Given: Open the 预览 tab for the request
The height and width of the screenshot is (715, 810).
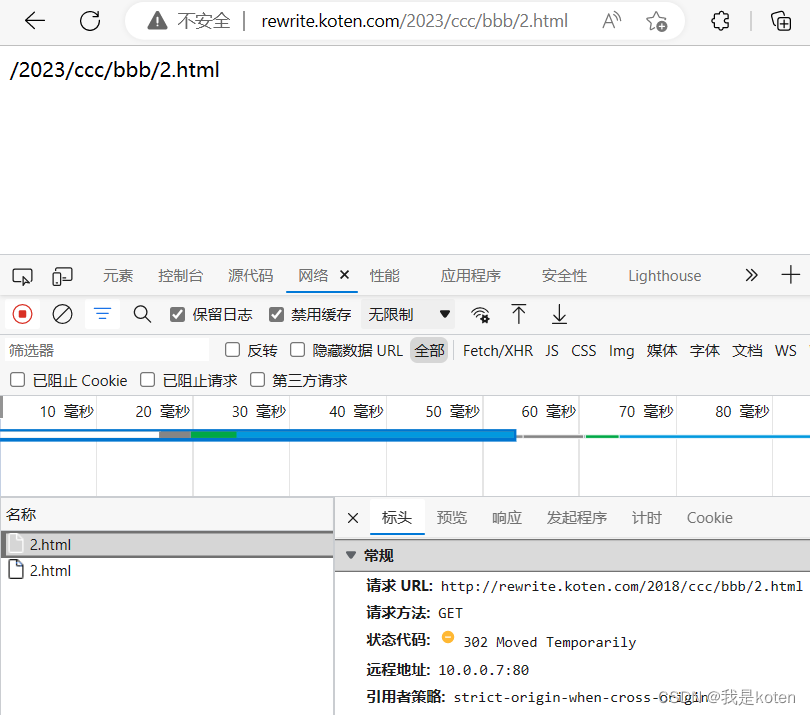Looking at the screenshot, I should pyautogui.click(x=452, y=518).
